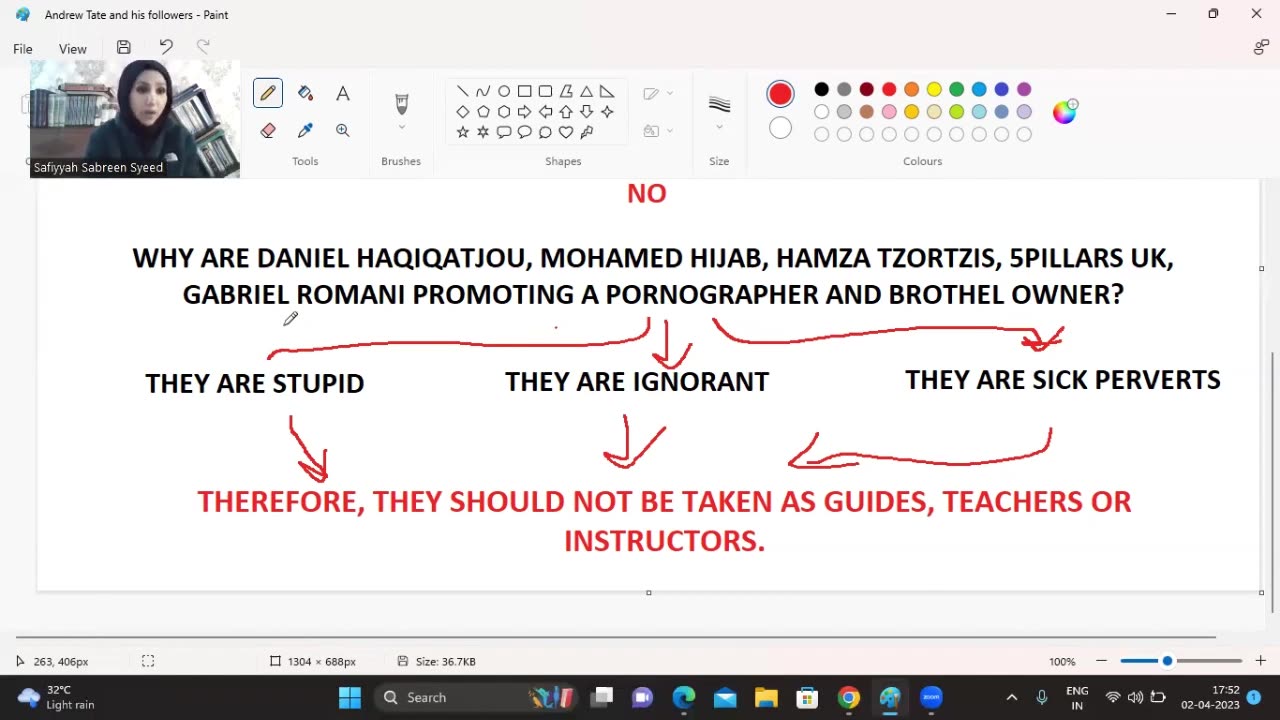Select Colour 2 white swatch
The image size is (1280, 720).
780,128
